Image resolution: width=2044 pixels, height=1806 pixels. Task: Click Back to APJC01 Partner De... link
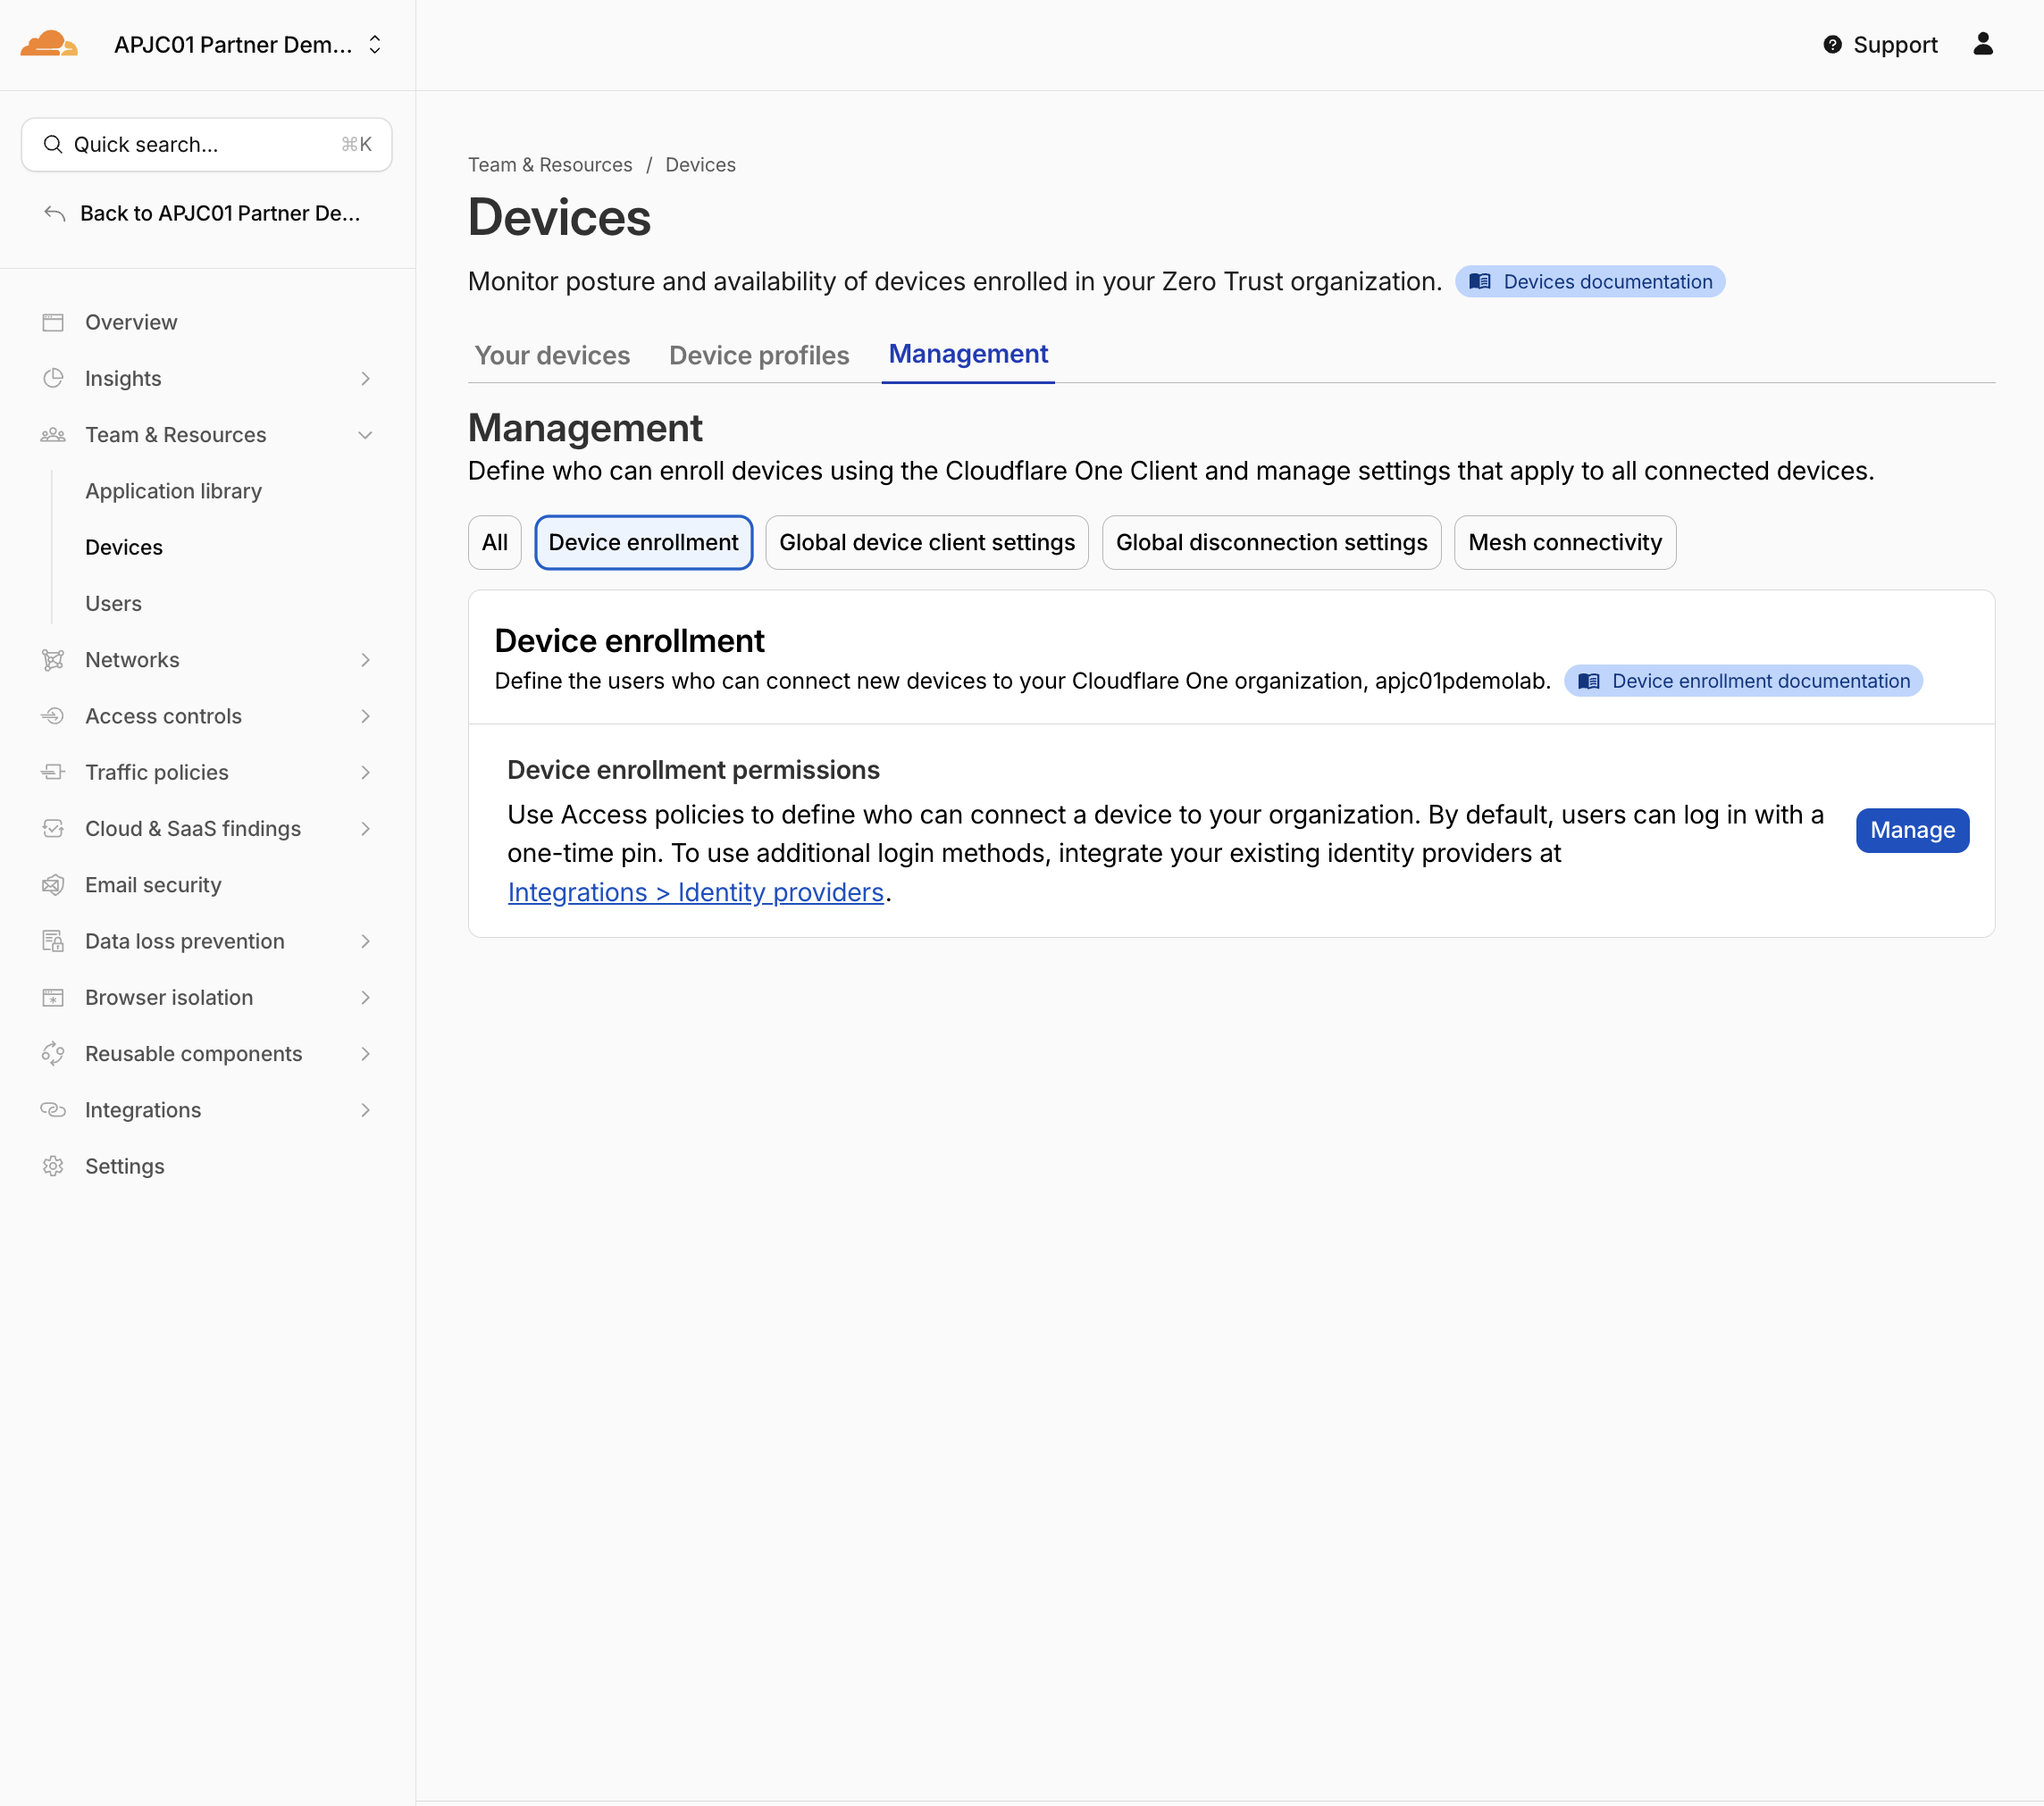(220, 213)
